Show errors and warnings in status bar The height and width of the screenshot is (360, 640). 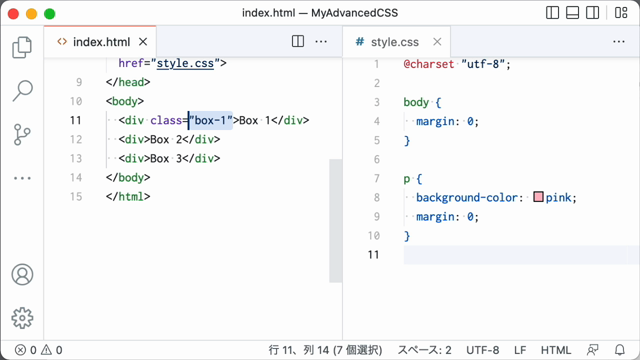(x=39, y=350)
